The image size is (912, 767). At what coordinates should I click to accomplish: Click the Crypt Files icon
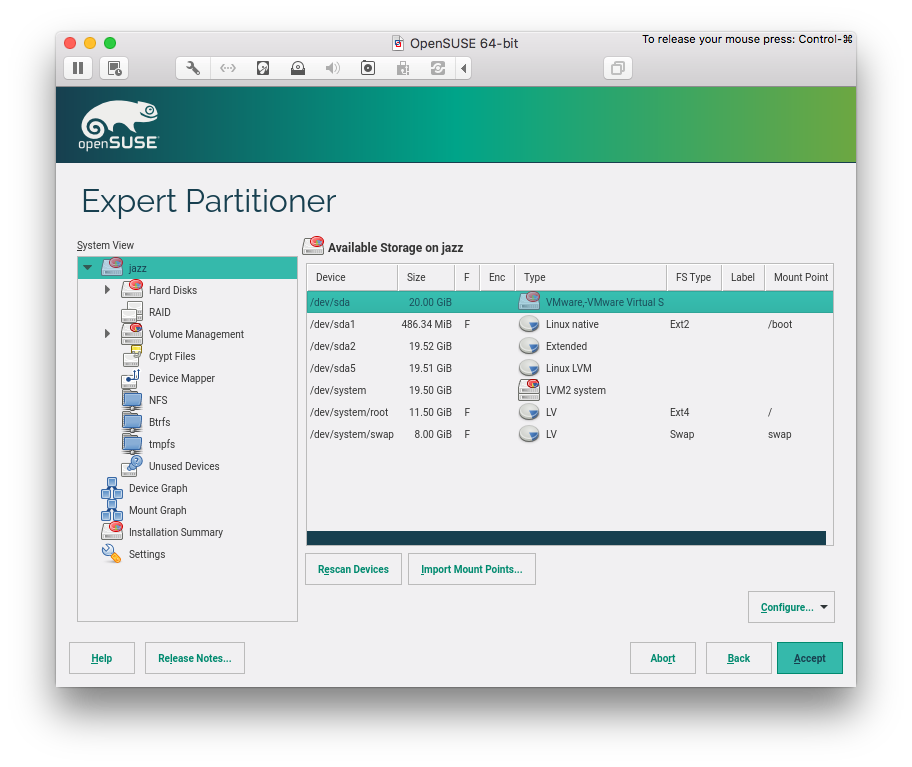coord(132,356)
